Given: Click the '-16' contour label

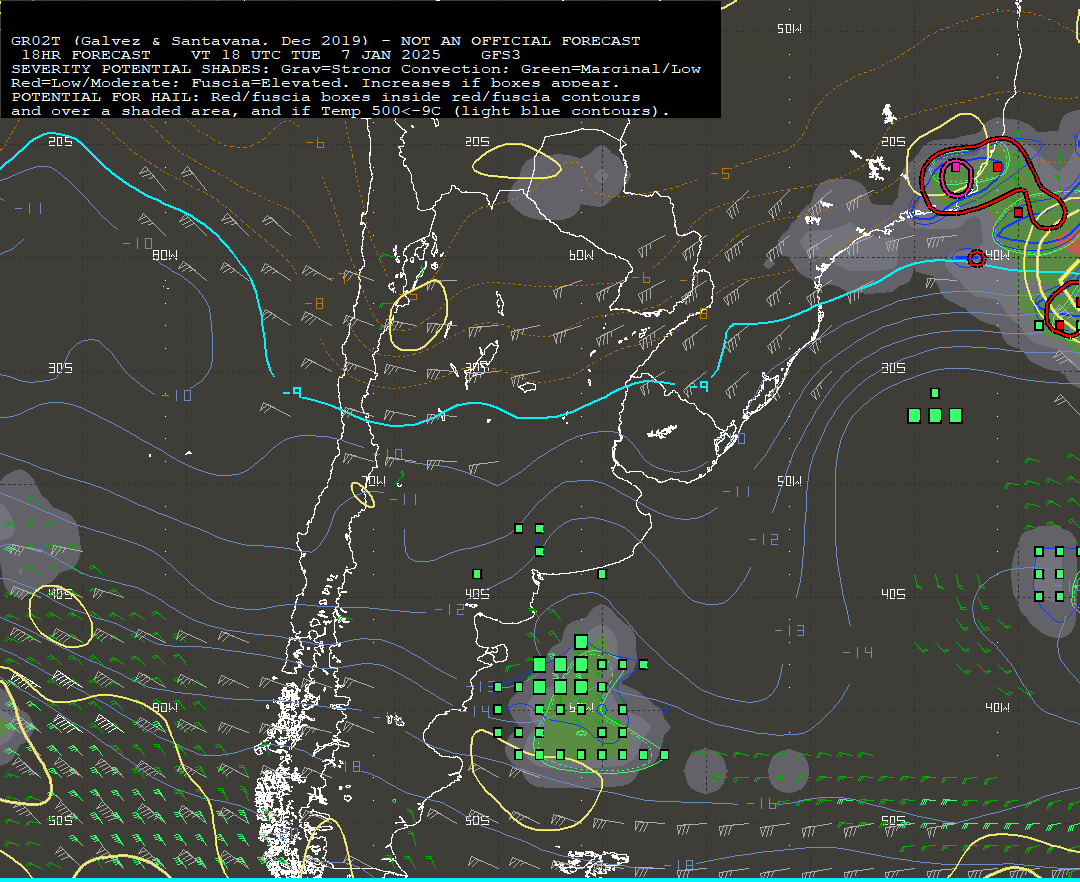Looking at the screenshot, I should click(762, 804).
